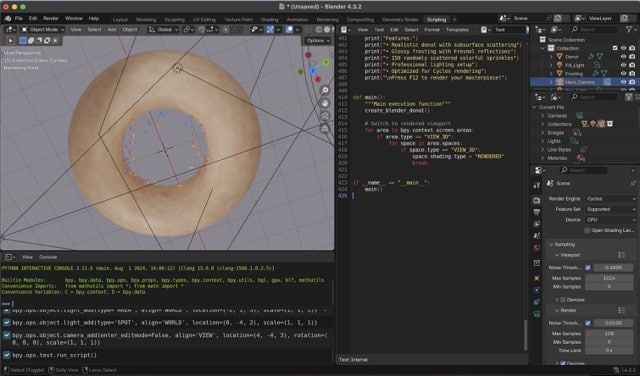Uncheck the Collection exclude checkbox
Screen dimensions: 640x376
(615, 48)
